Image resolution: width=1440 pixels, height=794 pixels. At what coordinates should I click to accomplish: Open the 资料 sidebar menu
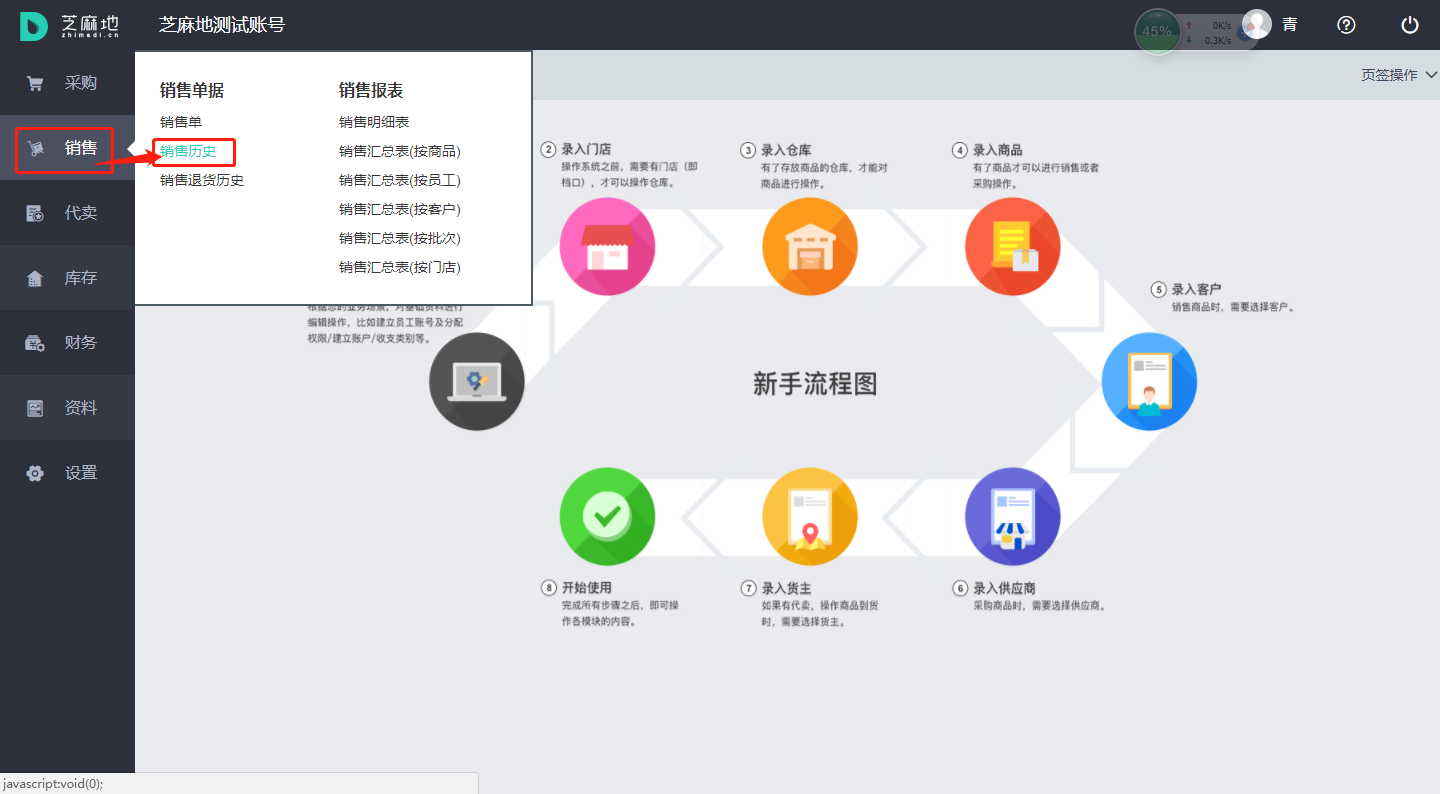tap(67, 408)
